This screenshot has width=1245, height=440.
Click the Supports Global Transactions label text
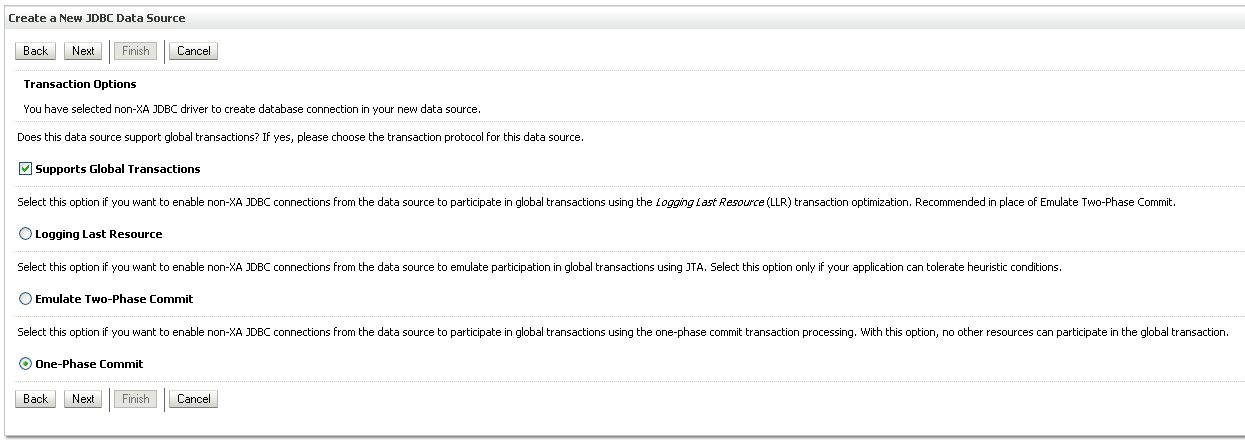pos(118,169)
